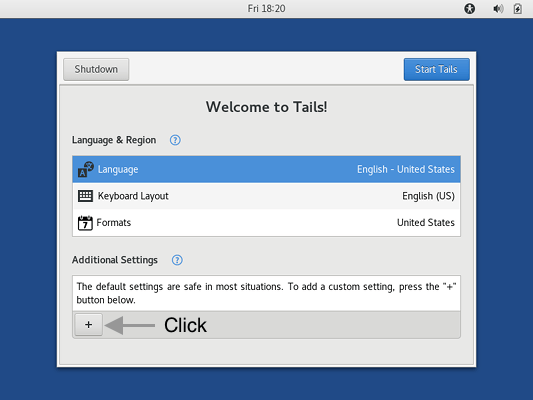The image size is (533, 400).
Task: Open Additional Settings help icon
Action: point(177,260)
